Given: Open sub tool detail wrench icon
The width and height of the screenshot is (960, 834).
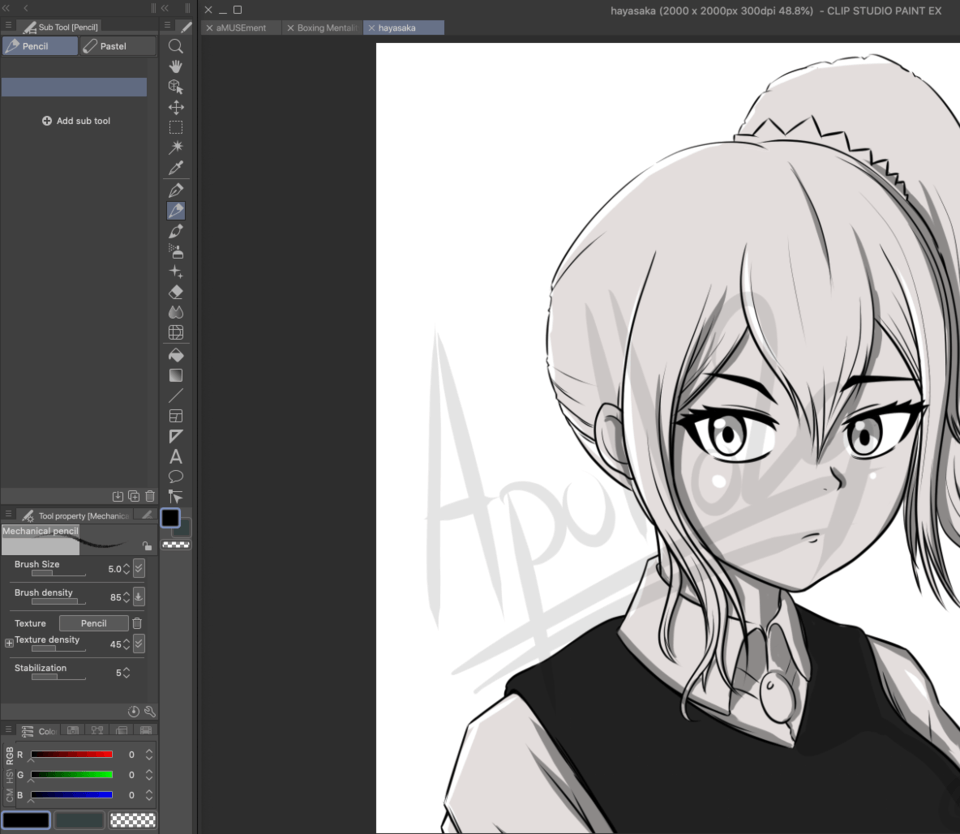Looking at the screenshot, I should pyautogui.click(x=150, y=711).
